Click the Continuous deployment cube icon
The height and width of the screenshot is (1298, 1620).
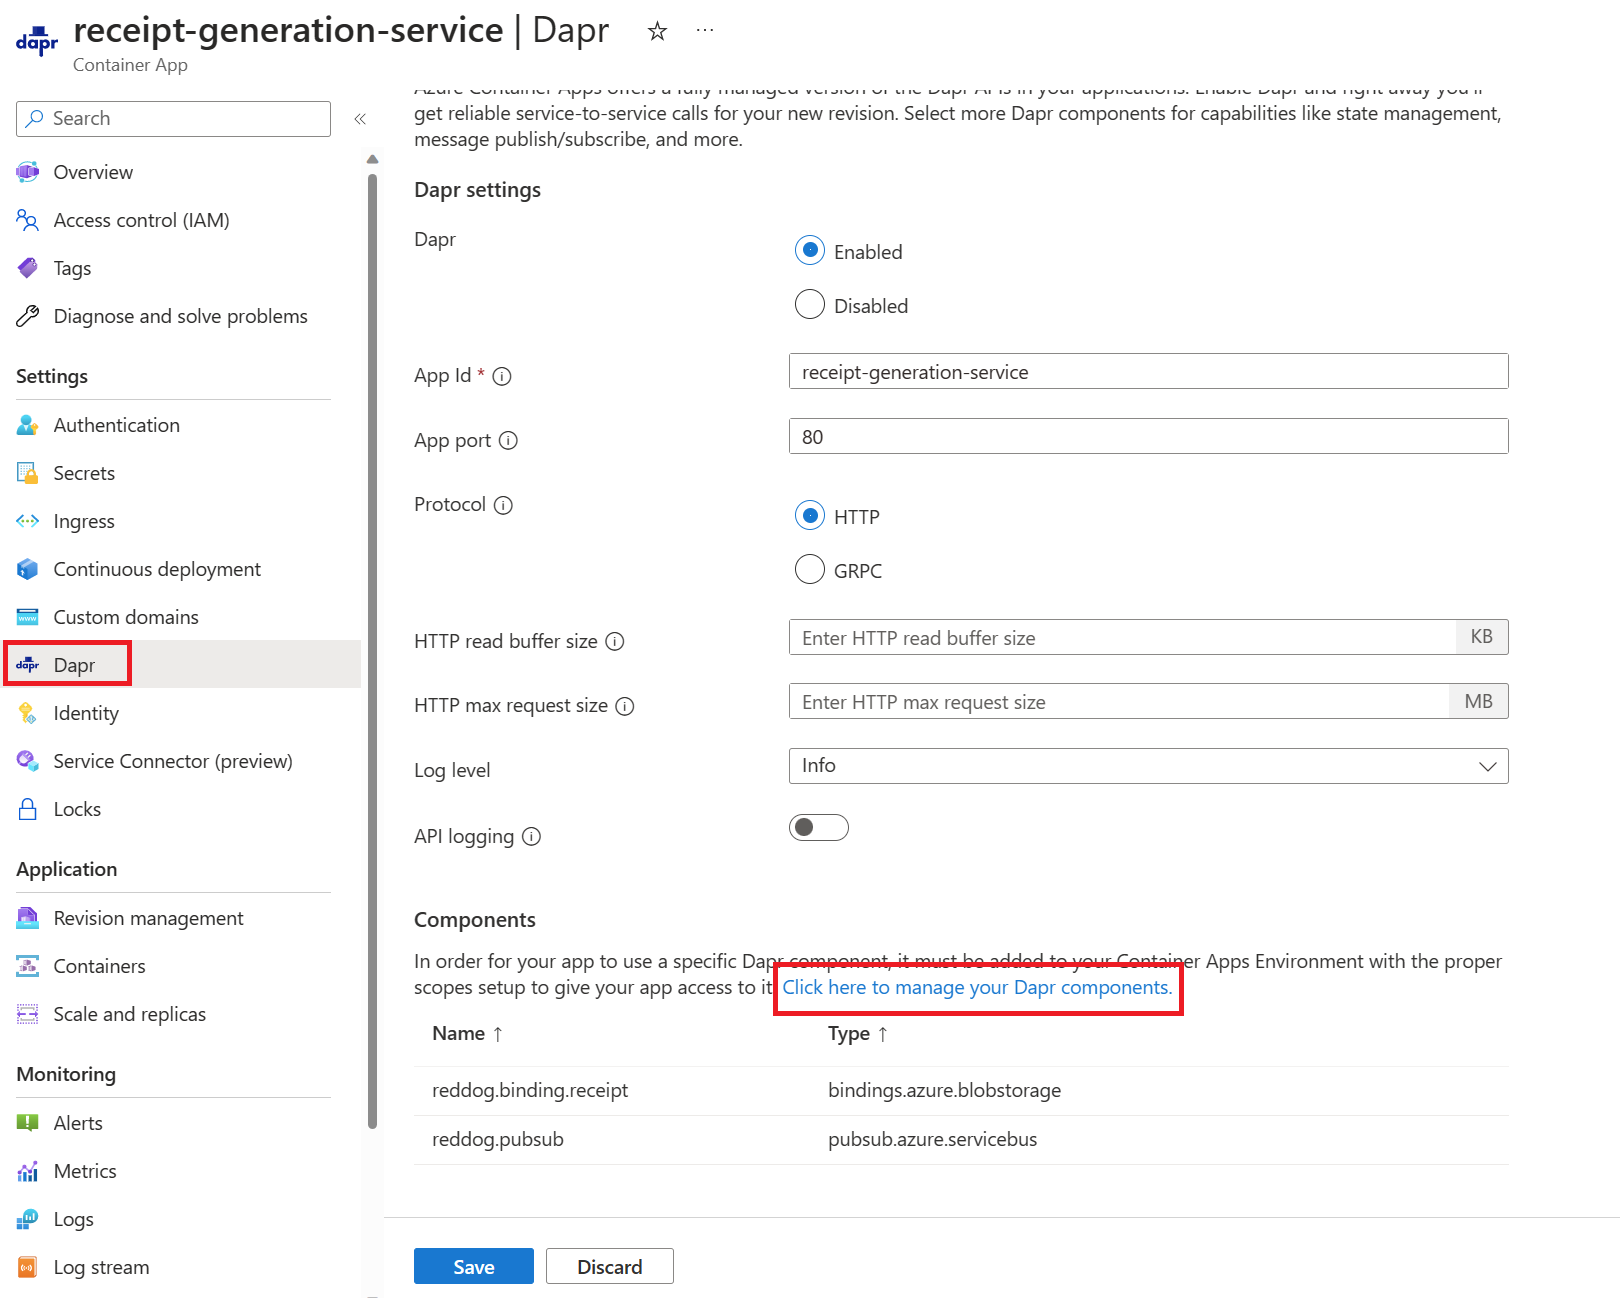pos(28,569)
